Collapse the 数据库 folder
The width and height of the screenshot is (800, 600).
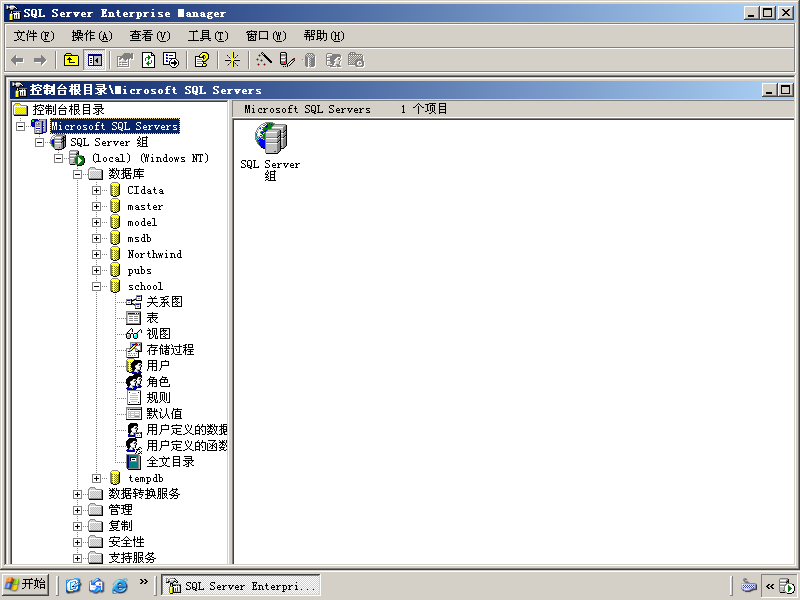click(78, 174)
